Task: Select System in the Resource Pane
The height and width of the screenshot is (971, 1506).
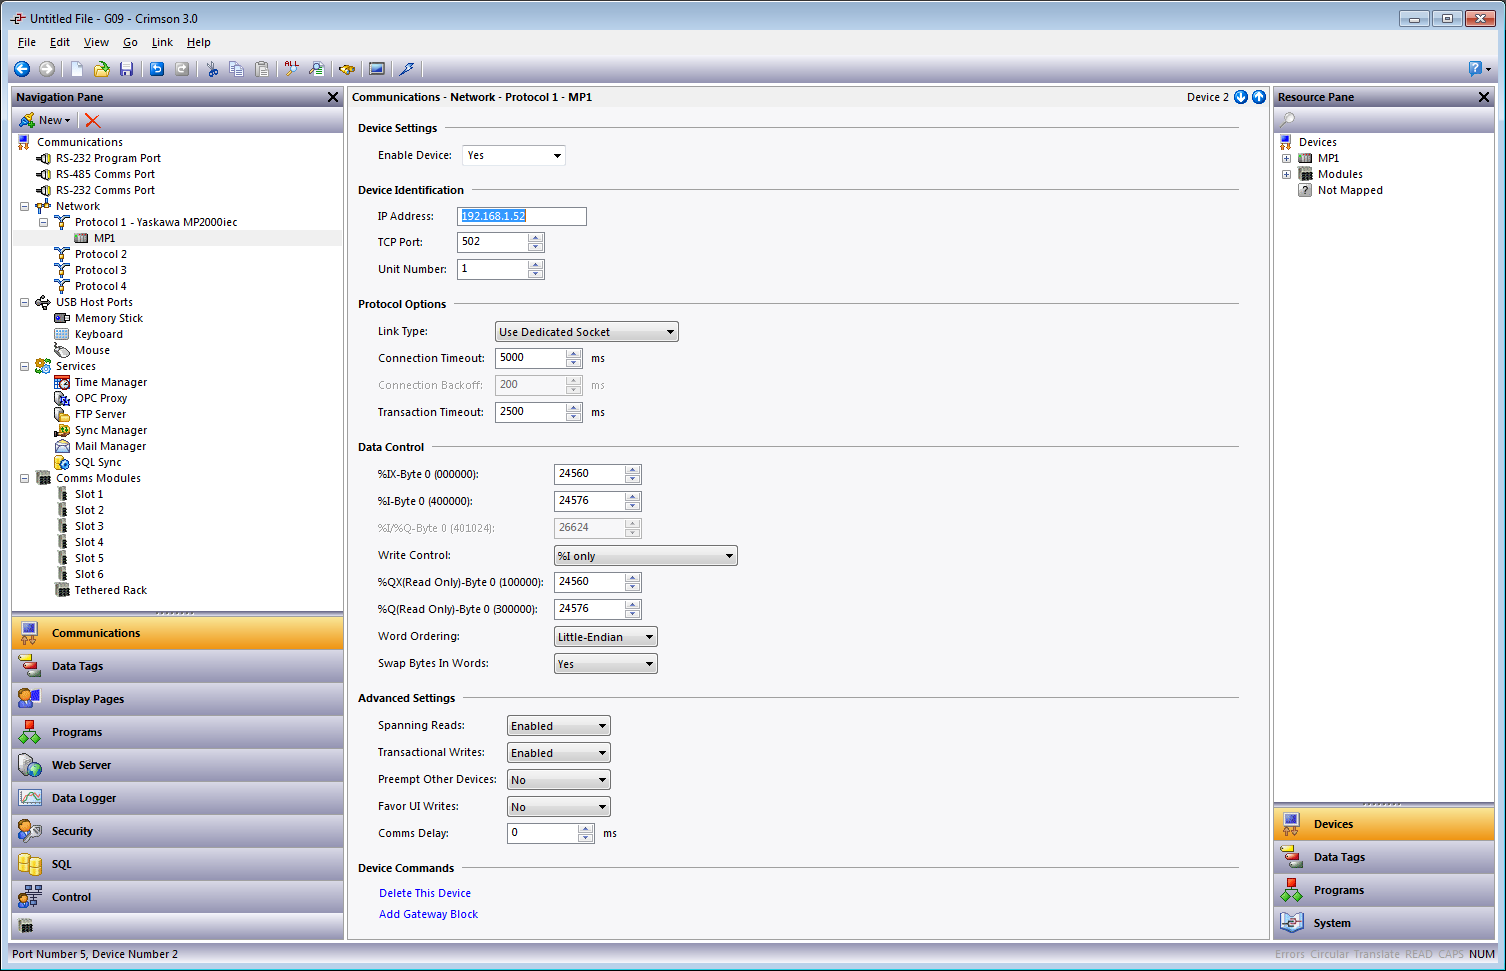Action: coord(1384,923)
